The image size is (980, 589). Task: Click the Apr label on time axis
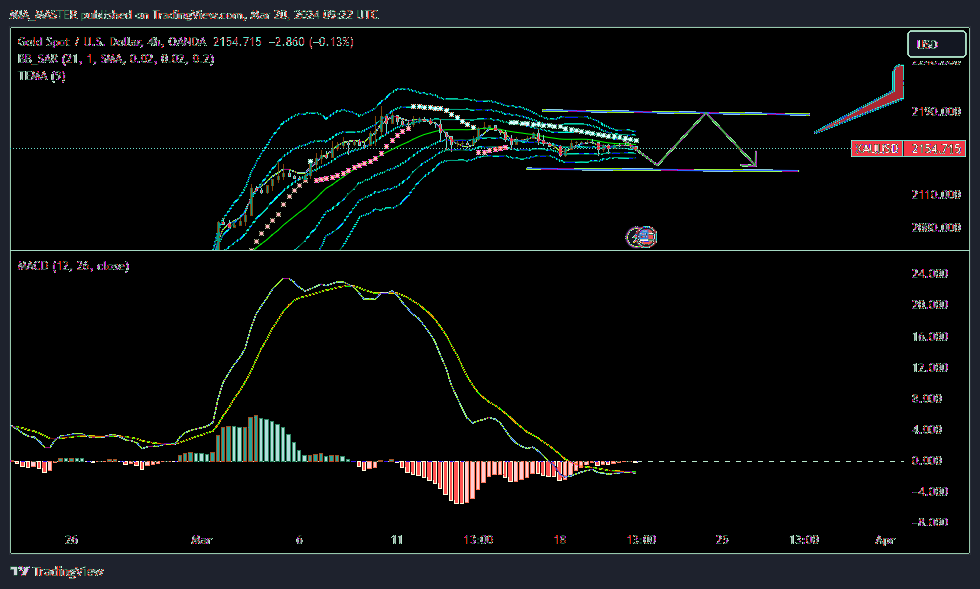[886, 540]
